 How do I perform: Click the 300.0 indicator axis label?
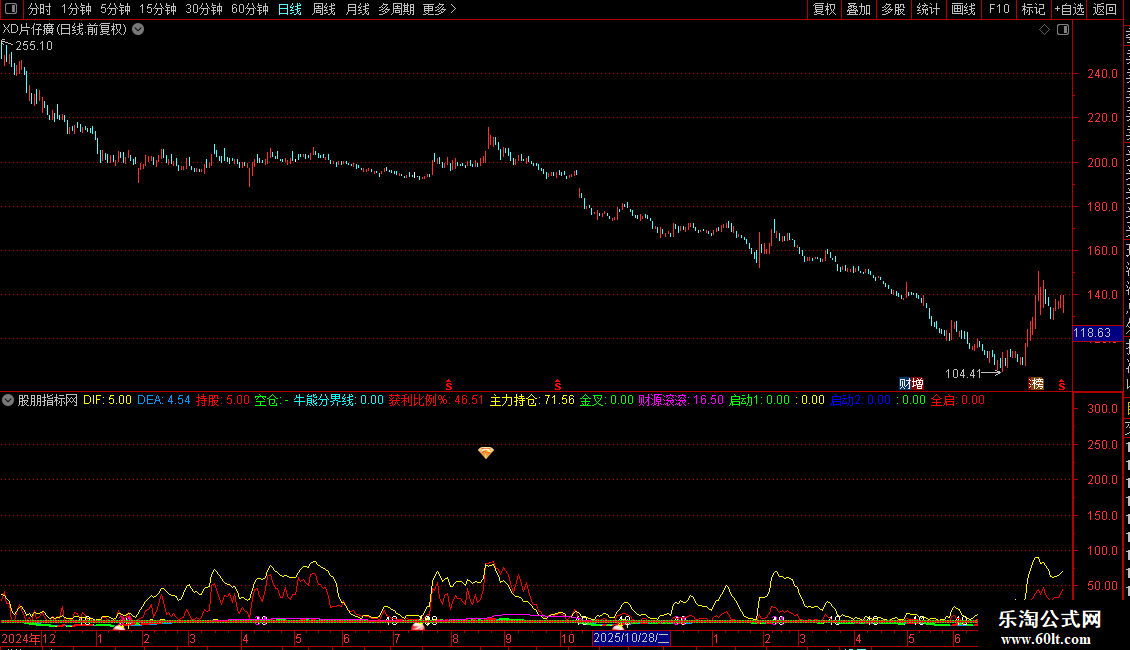click(1103, 409)
